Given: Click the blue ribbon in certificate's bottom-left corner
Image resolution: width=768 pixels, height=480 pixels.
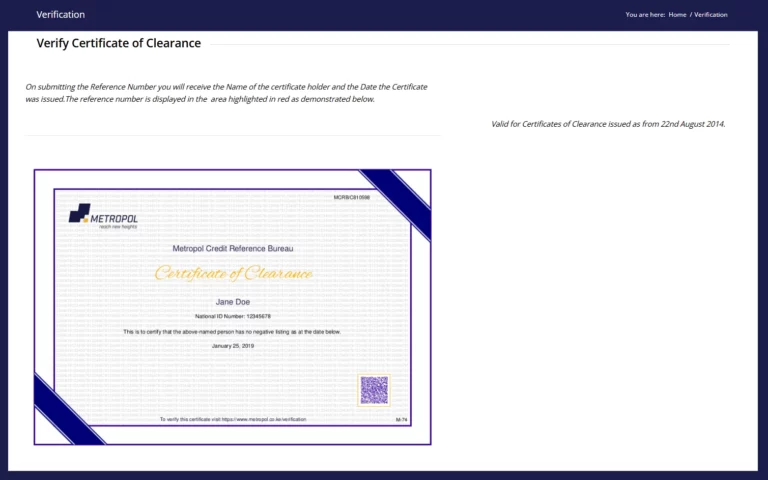Looking at the screenshot, I should tap(66, 411).
